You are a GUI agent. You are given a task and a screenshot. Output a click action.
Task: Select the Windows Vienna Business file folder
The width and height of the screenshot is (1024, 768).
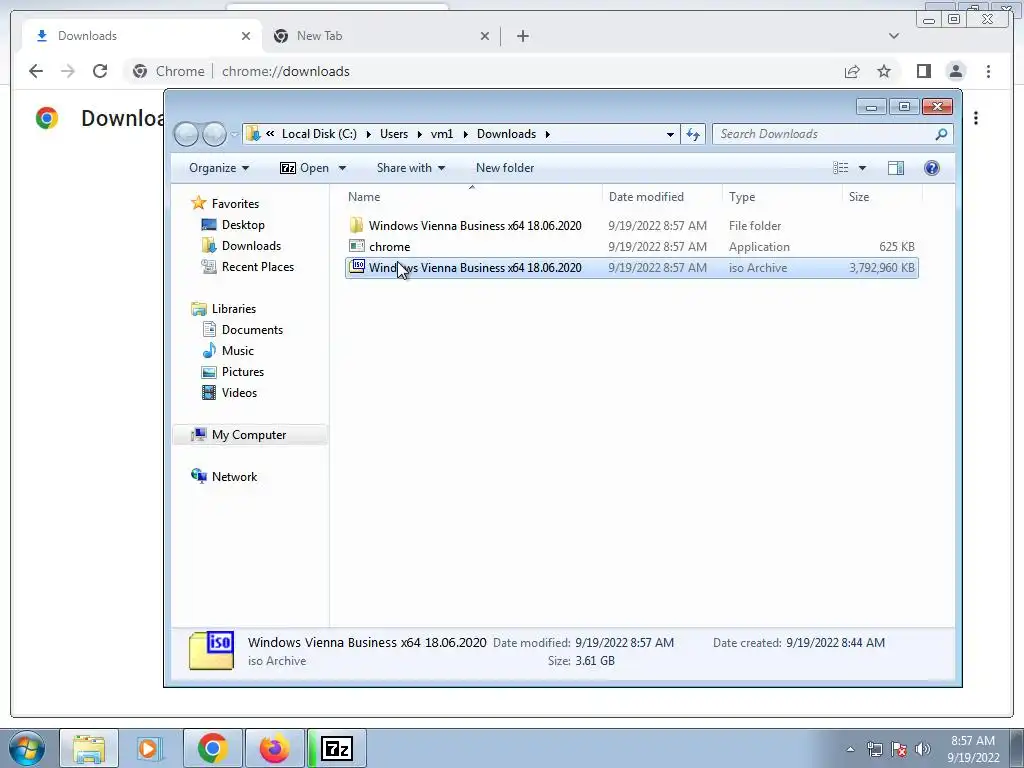(632, 226)
